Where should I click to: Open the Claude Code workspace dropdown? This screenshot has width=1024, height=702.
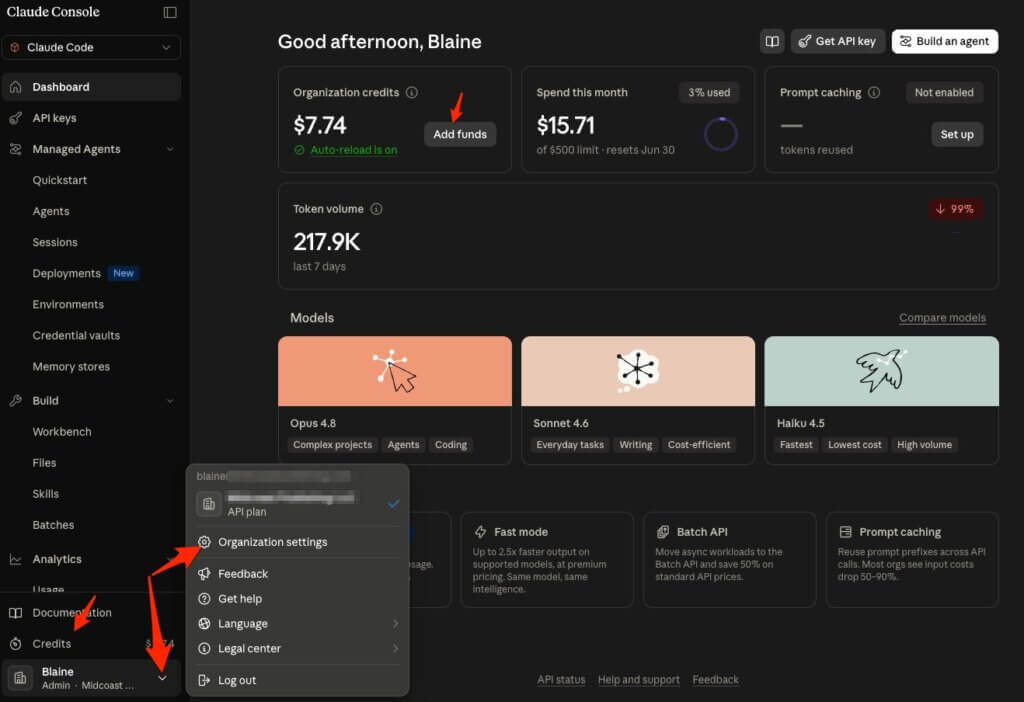91,48
